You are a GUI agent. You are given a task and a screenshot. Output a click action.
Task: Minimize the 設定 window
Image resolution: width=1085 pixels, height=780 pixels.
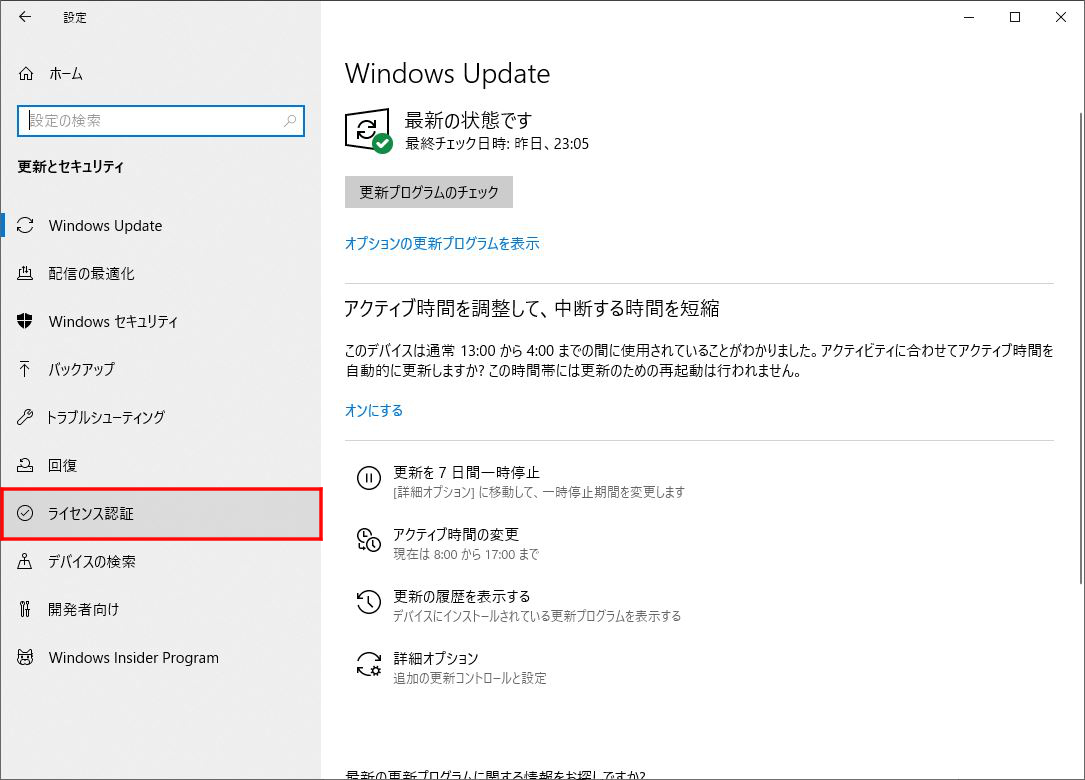click(969, 17)
